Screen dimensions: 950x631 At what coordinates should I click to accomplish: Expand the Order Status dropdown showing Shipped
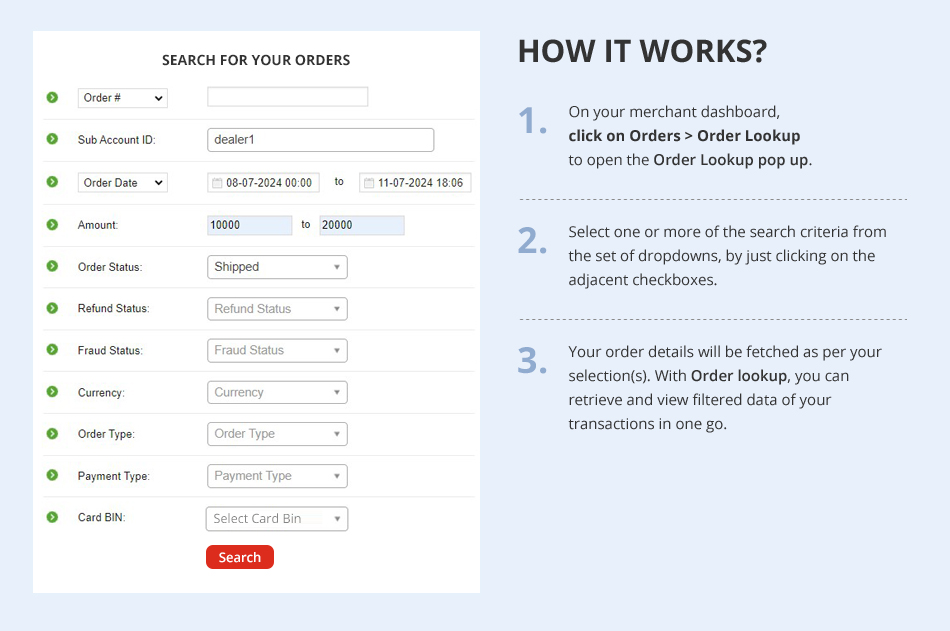[277, 267]
